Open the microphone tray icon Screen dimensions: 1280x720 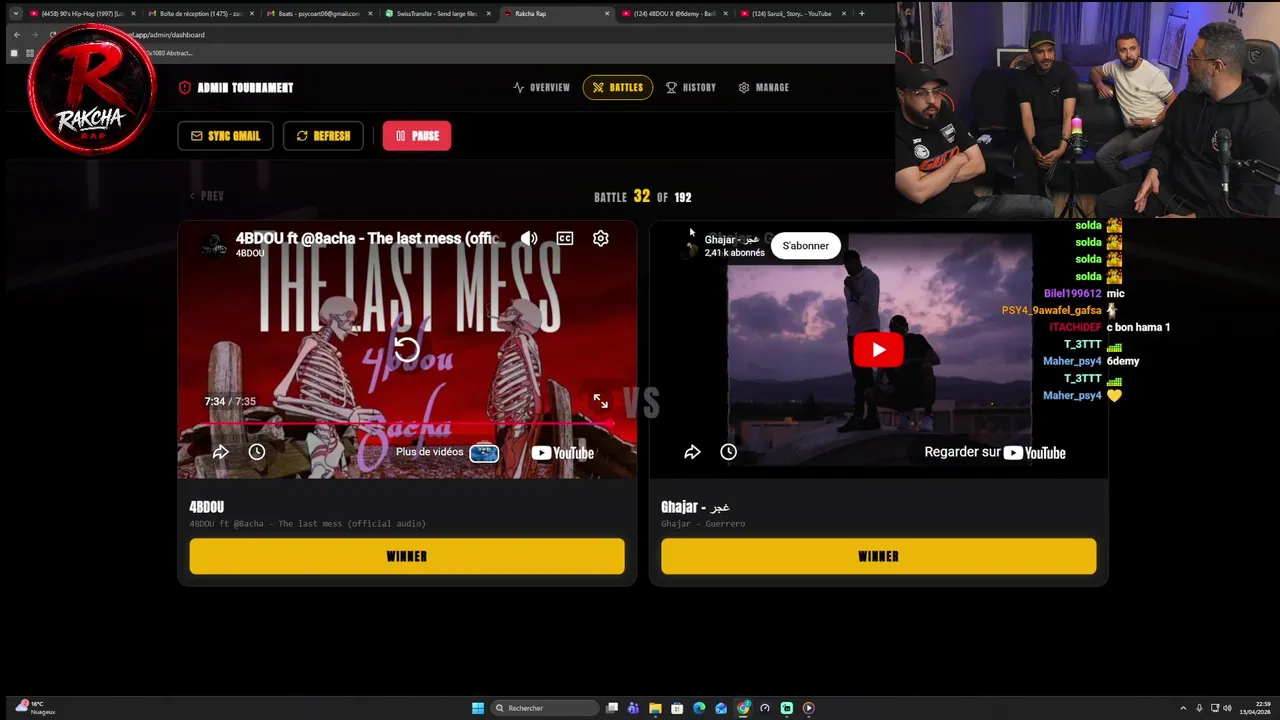click(1199, 708)
